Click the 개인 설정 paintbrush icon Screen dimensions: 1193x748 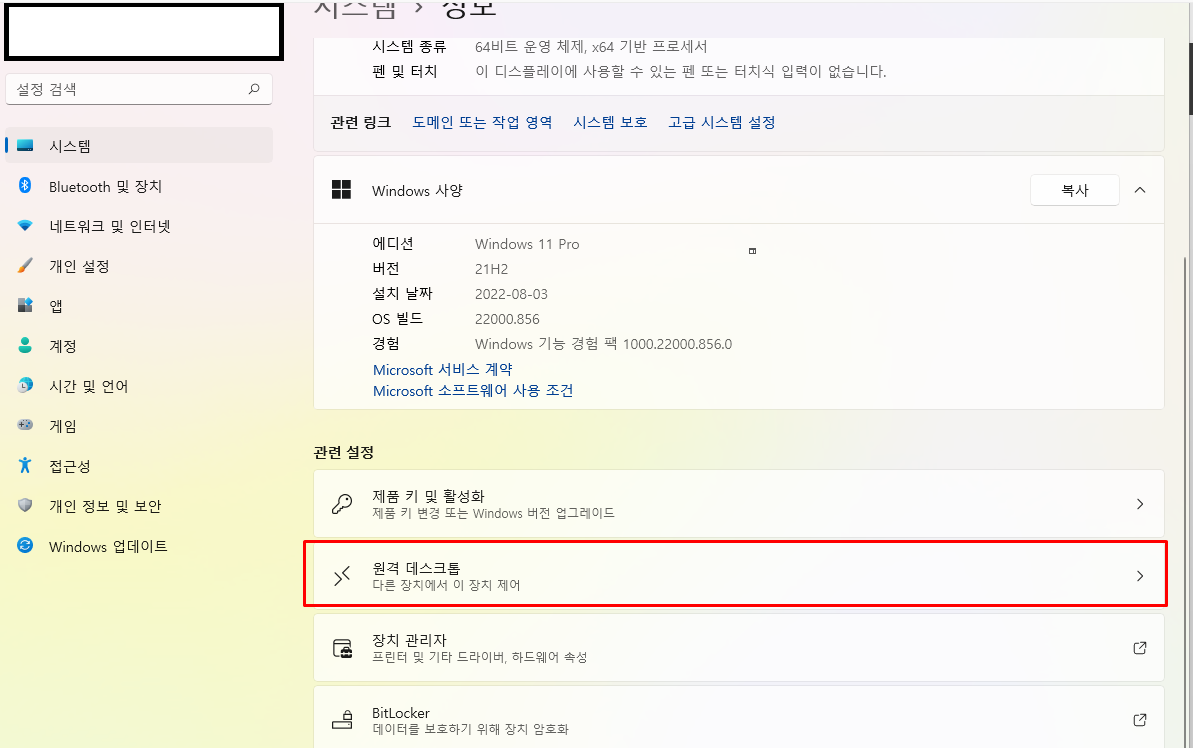[25, 266]
